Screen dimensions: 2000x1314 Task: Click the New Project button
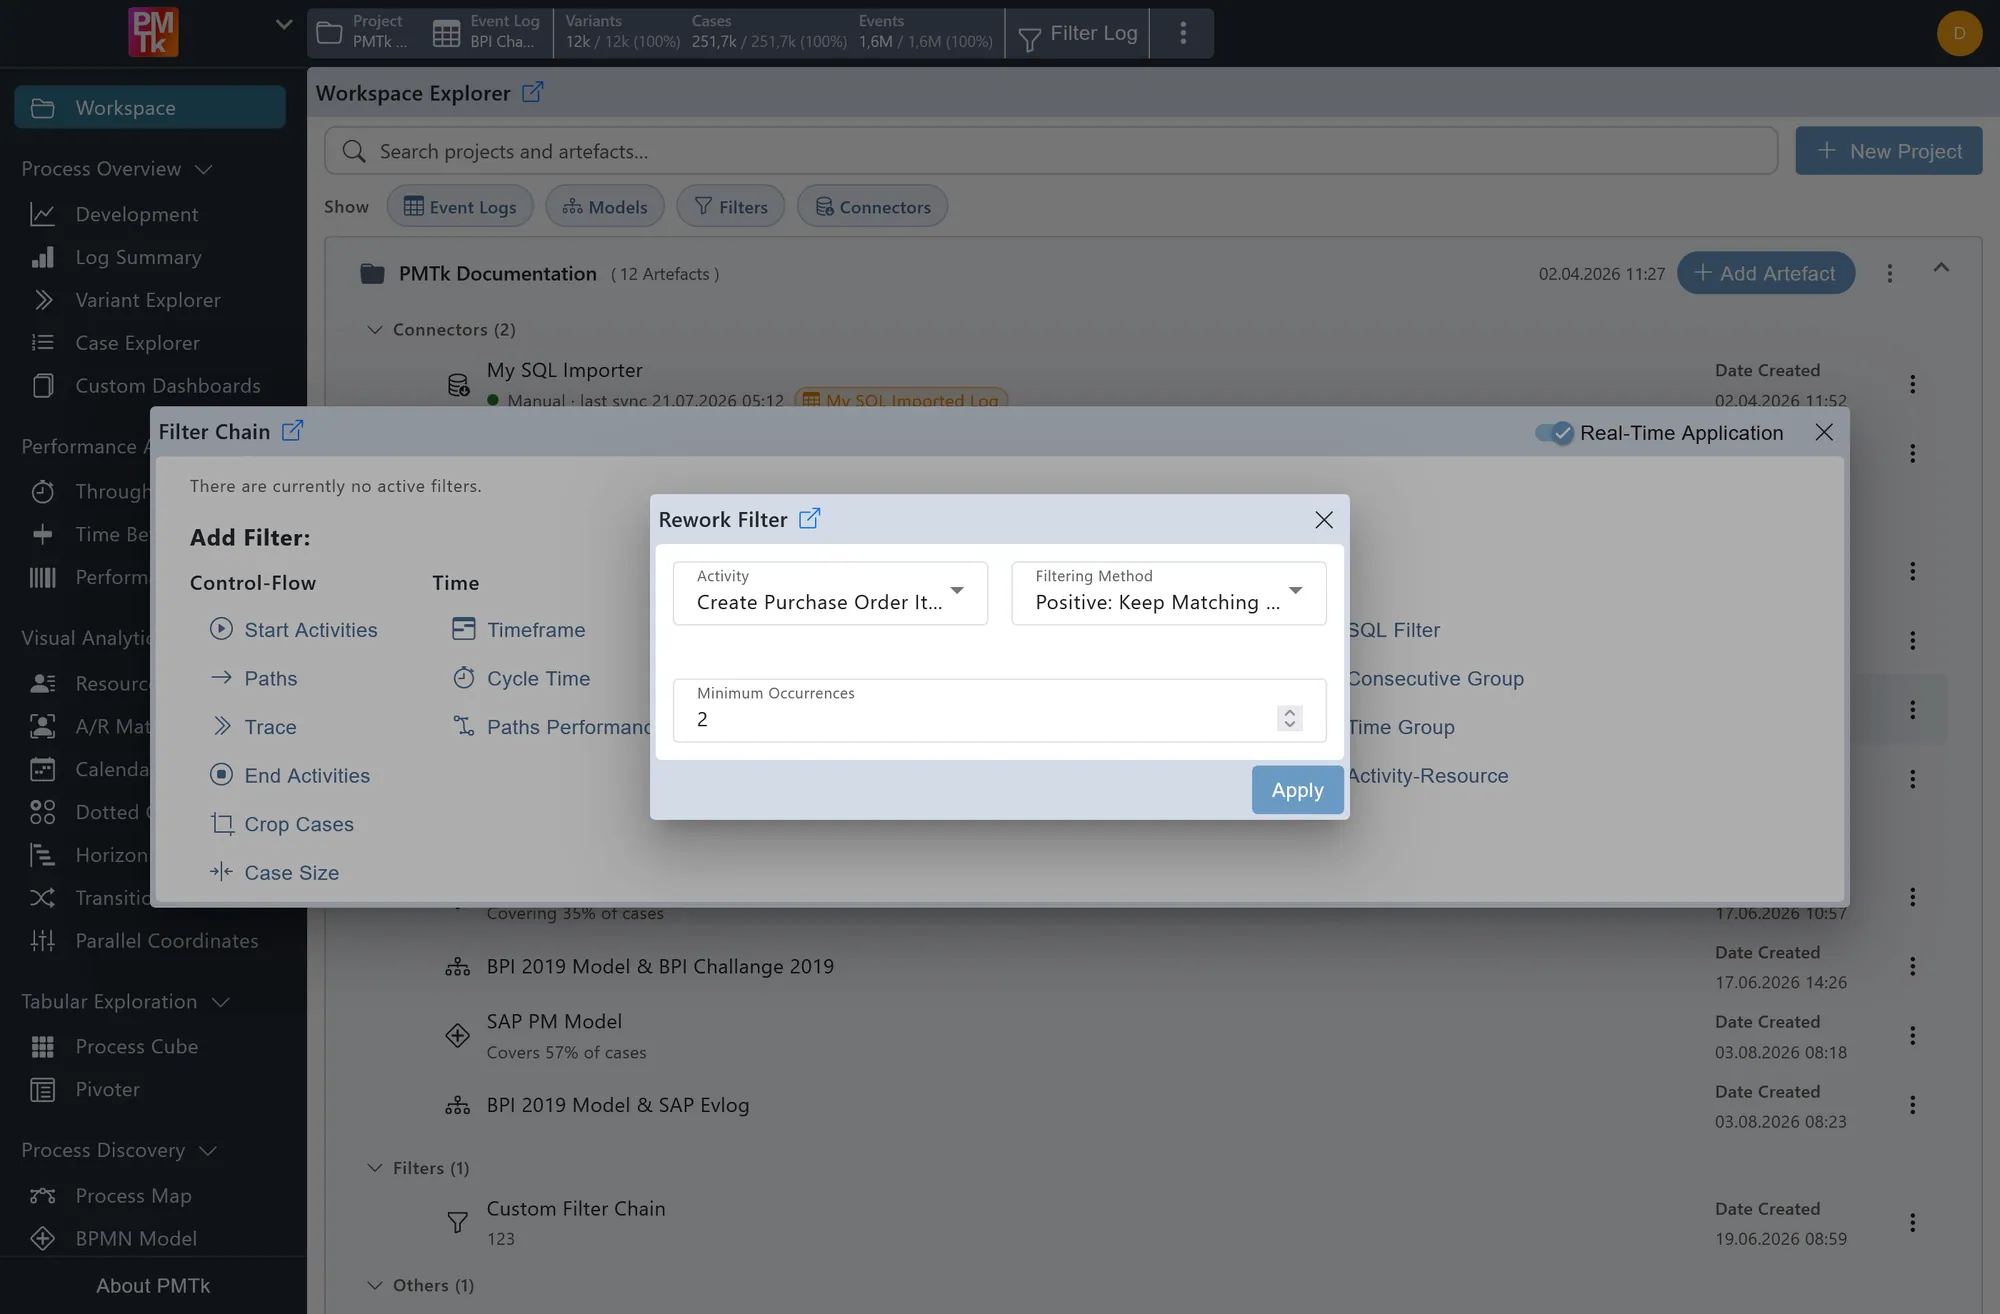click(x=1888, y=151)
